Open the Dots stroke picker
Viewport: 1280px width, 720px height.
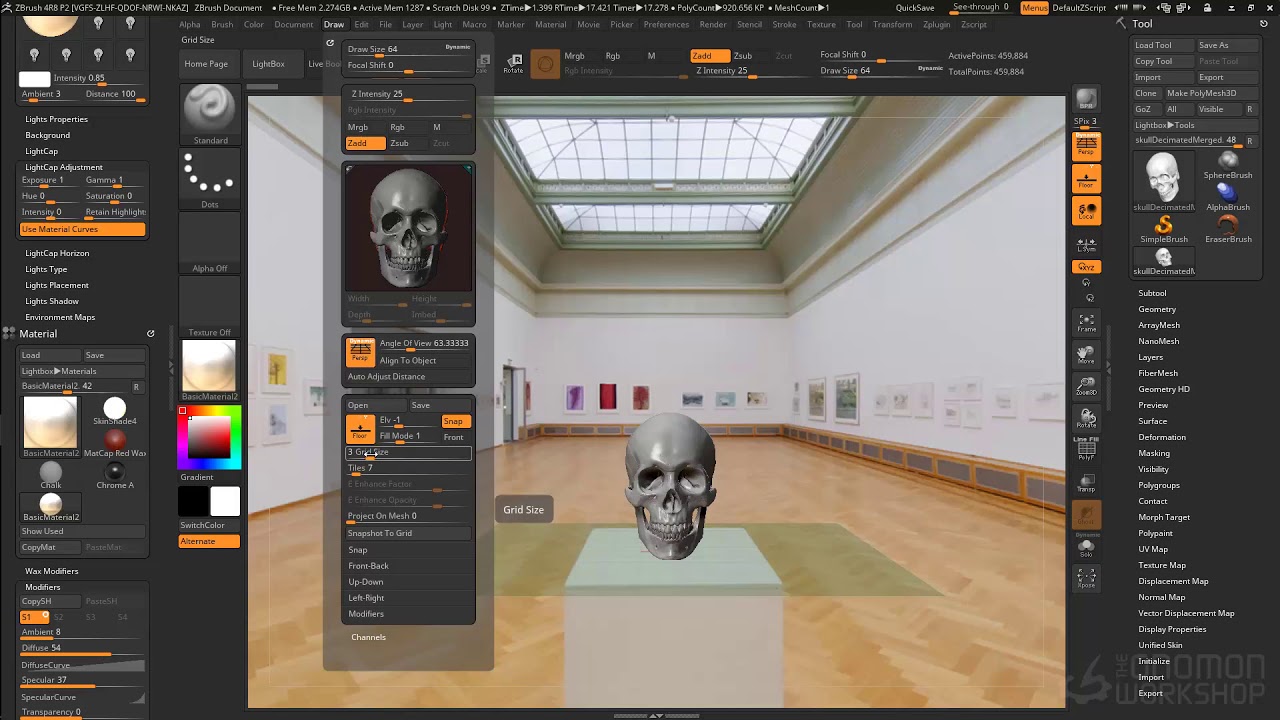(x=210, y=180)
